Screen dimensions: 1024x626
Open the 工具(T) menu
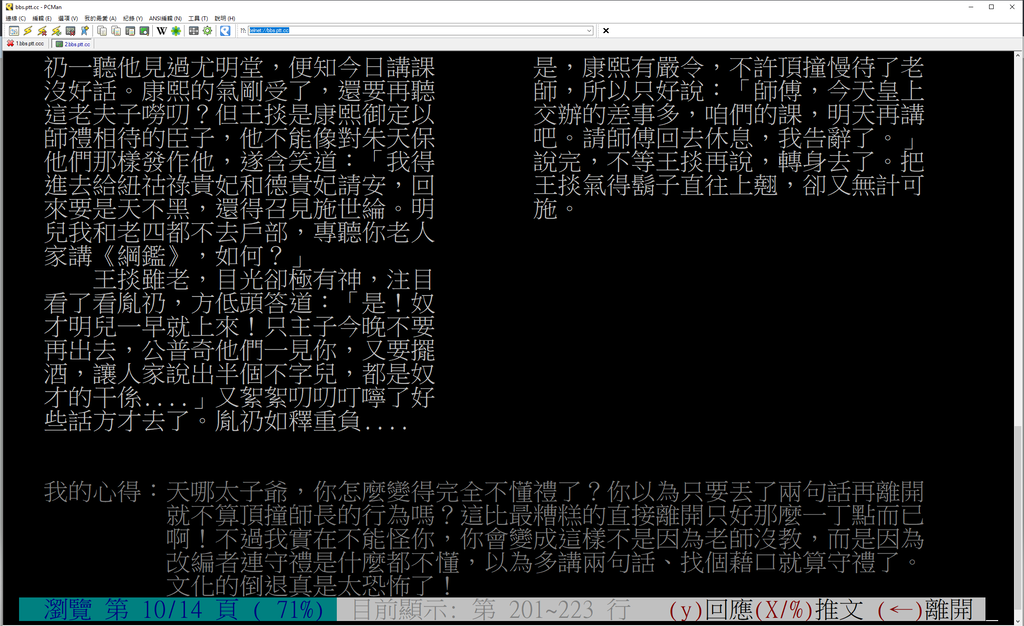pyautogui.click(x=198, y=18)
